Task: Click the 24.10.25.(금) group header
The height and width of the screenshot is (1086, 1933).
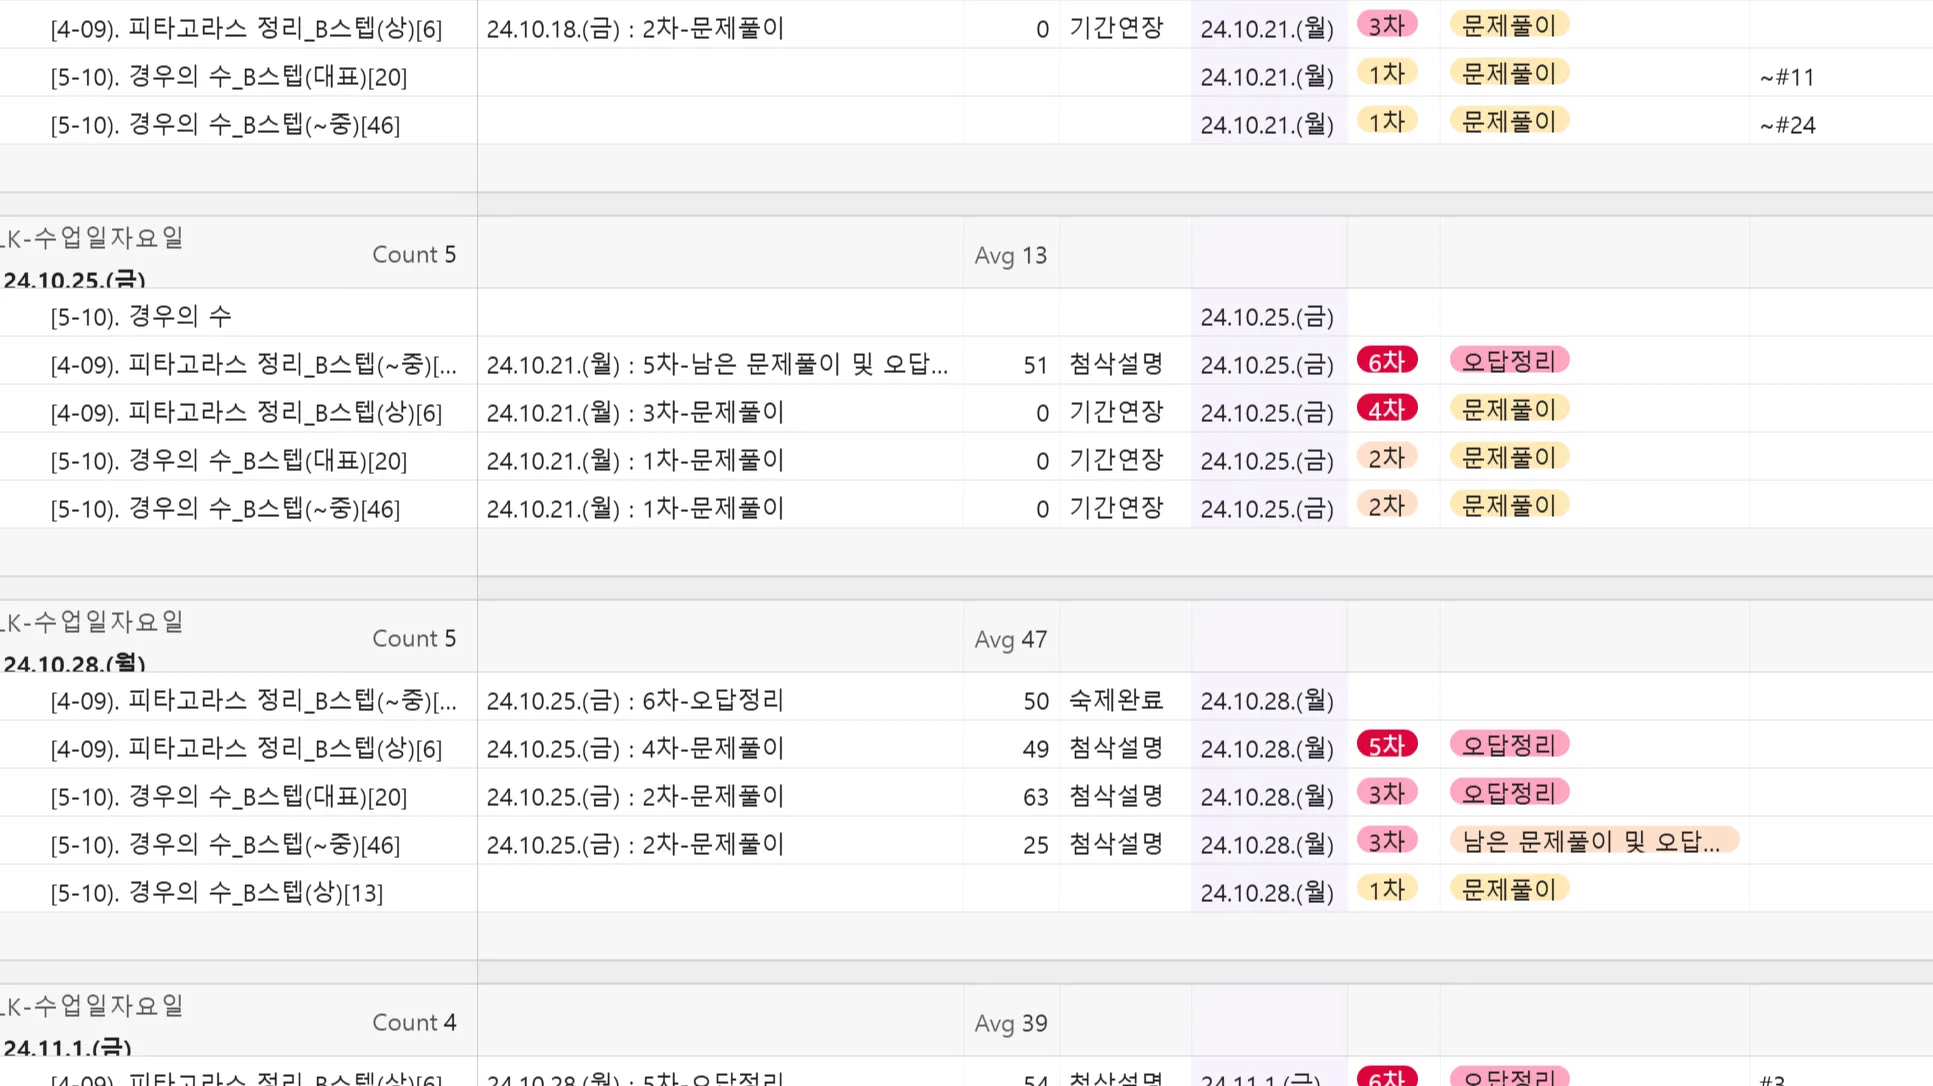Action: pos(75,279)
